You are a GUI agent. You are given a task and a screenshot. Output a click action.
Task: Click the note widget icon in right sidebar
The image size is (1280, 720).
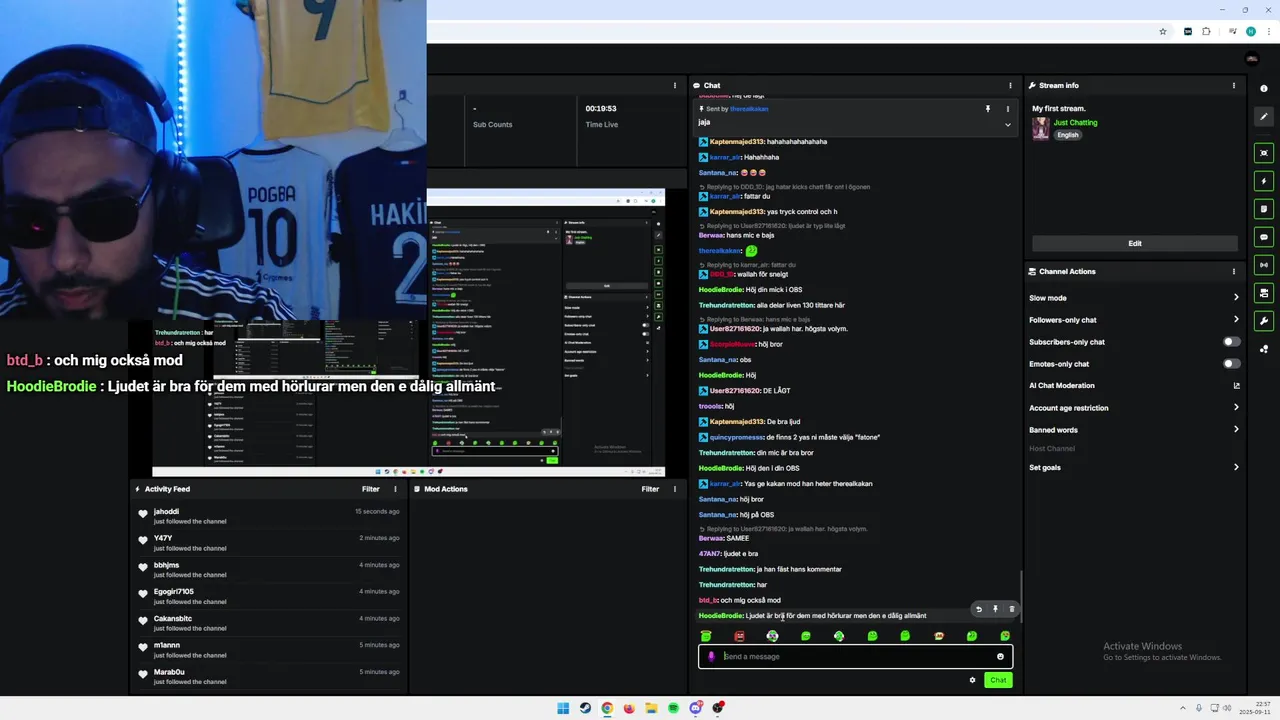click(1264, 209)
